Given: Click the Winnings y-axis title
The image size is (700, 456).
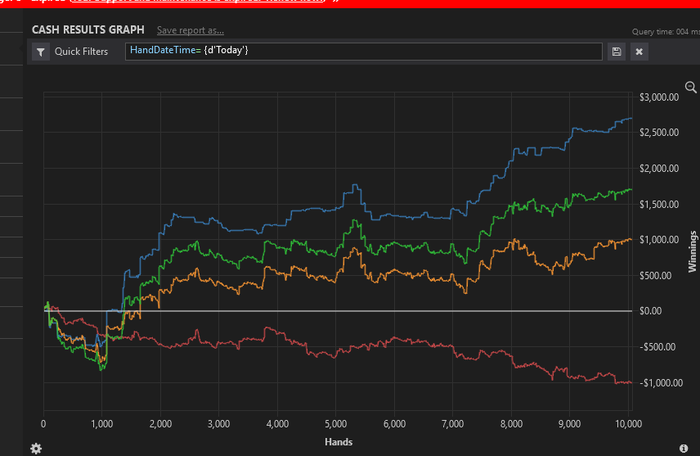Looking at the screenshot, I should pyautogui.click(x=692, y=251).
